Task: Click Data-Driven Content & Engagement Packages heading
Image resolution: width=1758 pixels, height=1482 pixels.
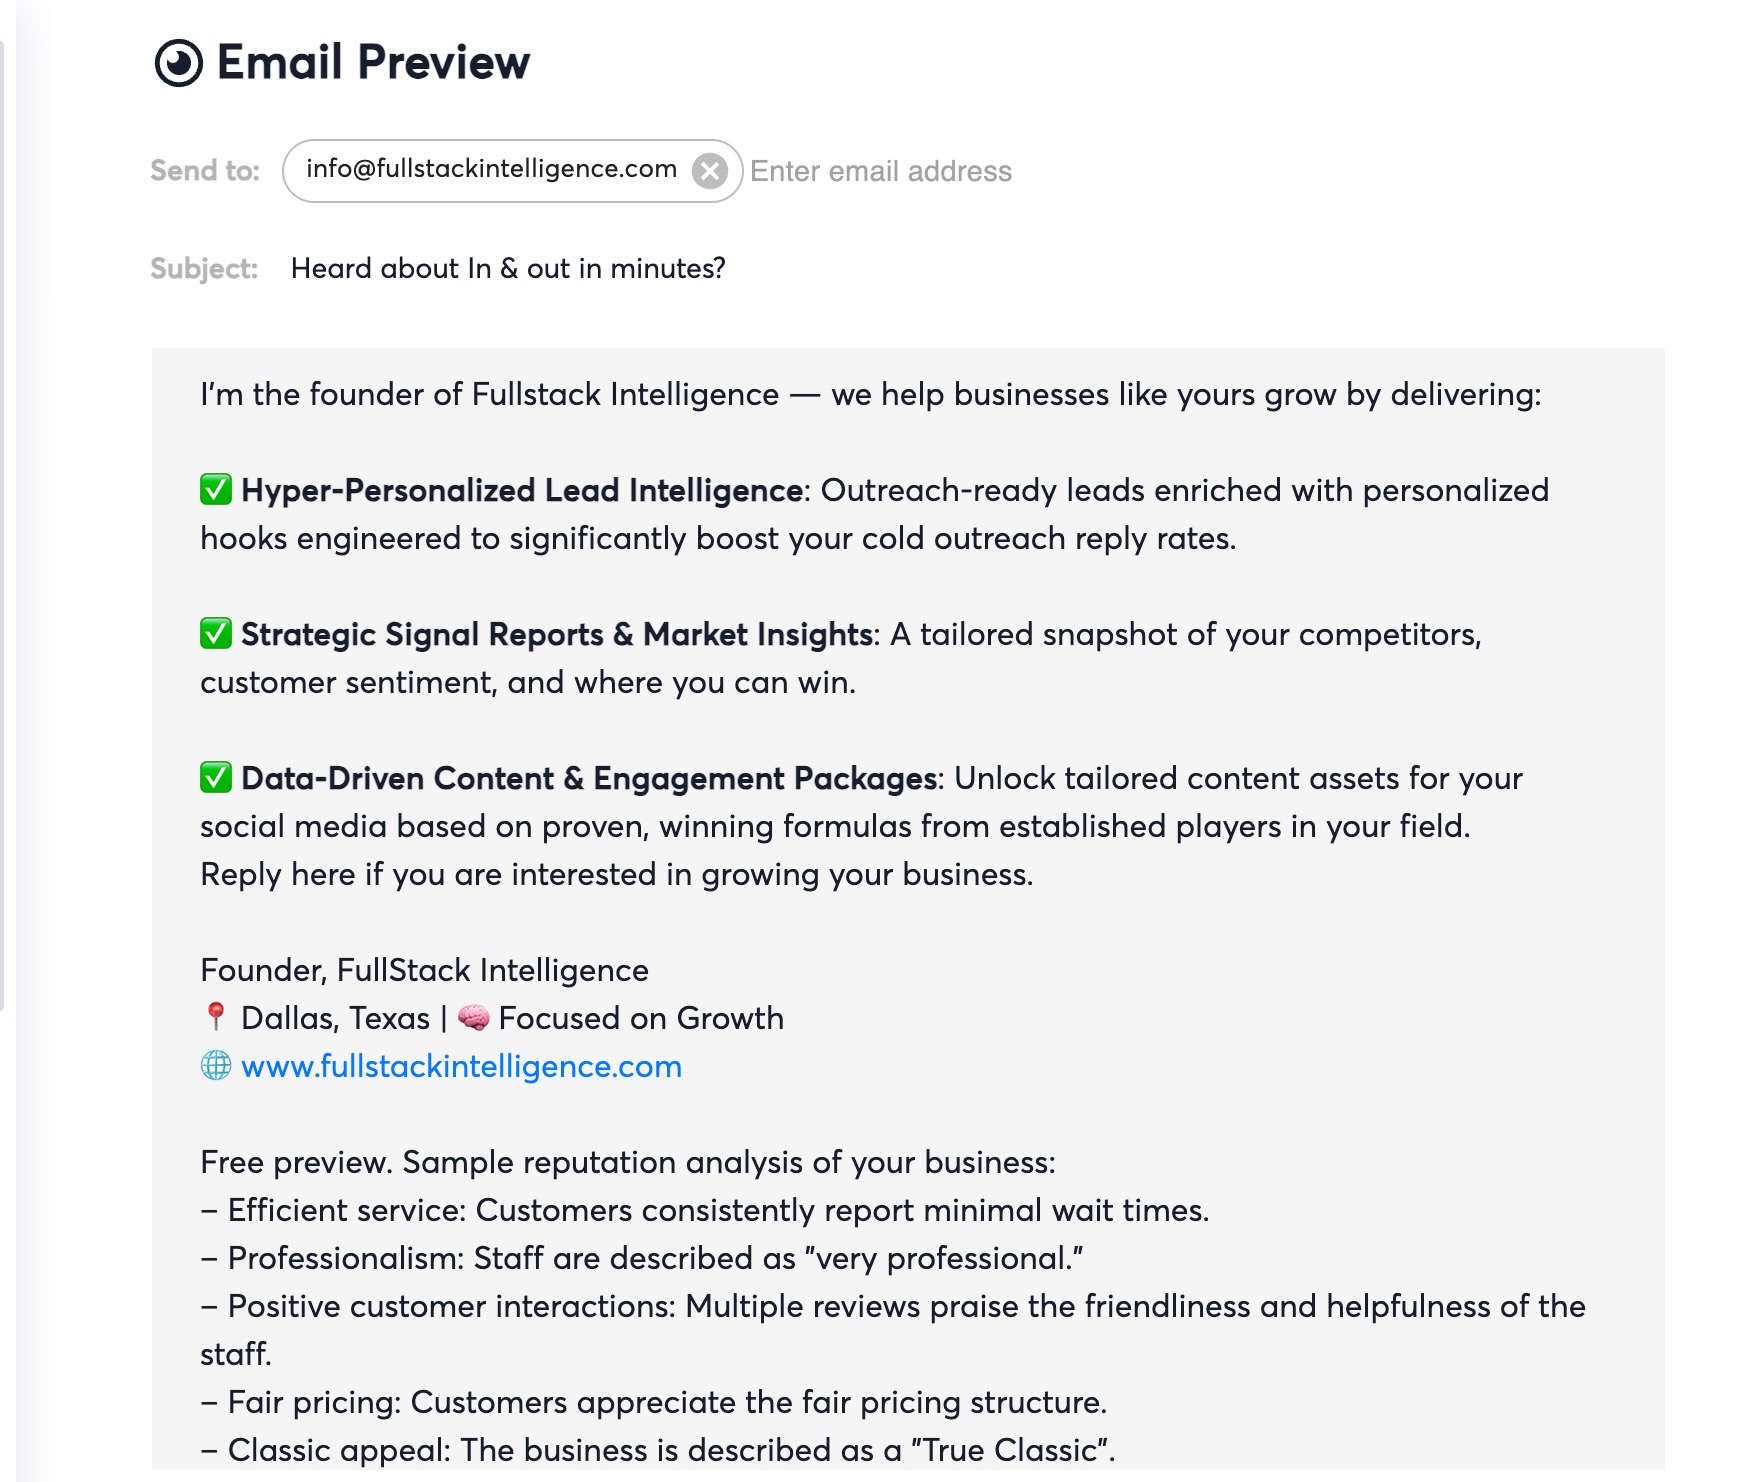Action: pyautogui.click(x=588, y=778)
